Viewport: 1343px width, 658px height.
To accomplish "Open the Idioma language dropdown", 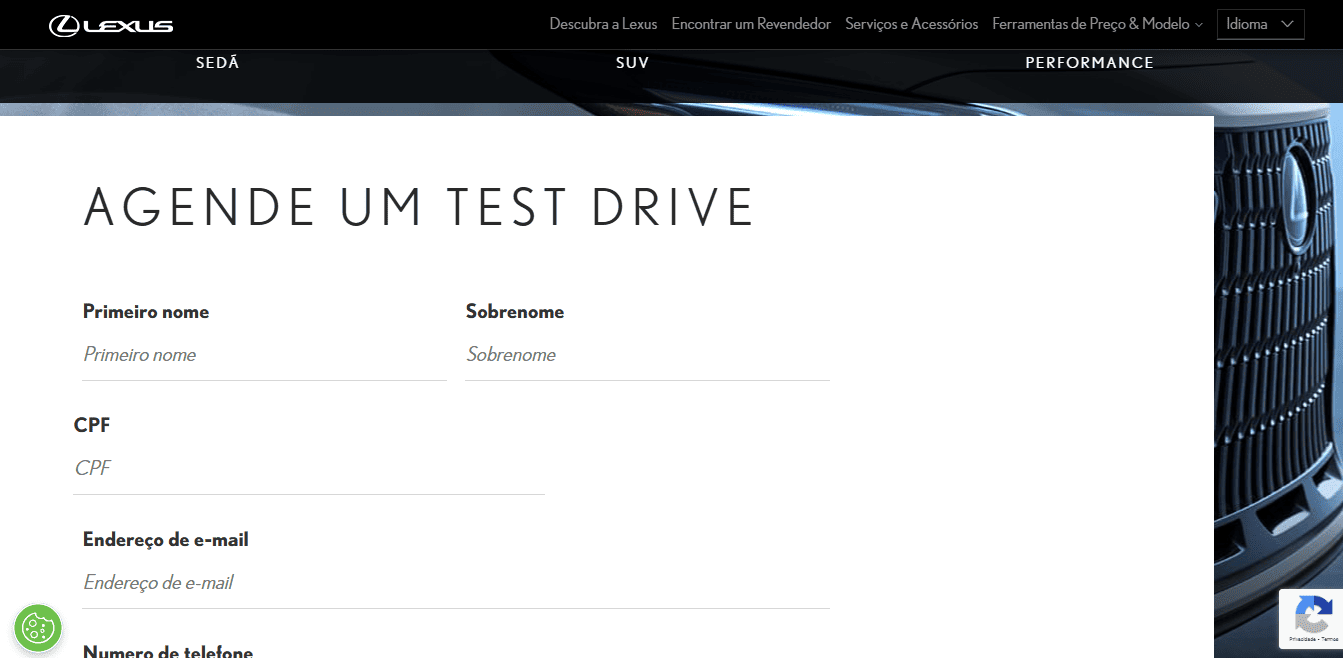I will pos(1260,24).
